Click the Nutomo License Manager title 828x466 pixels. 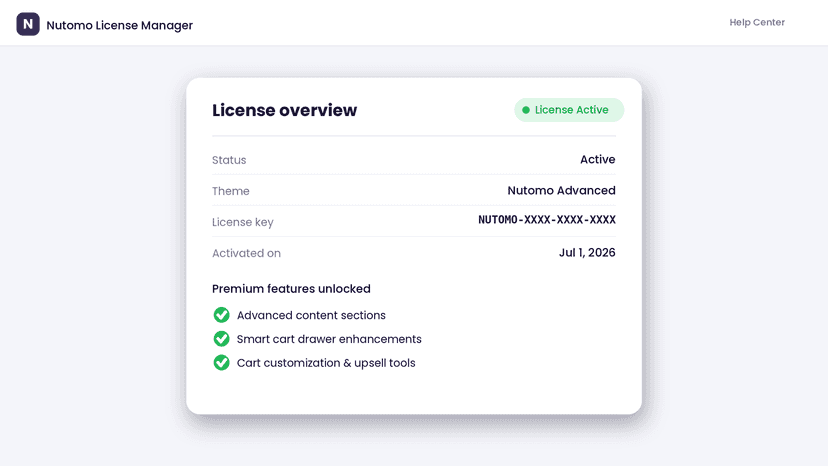119,25
